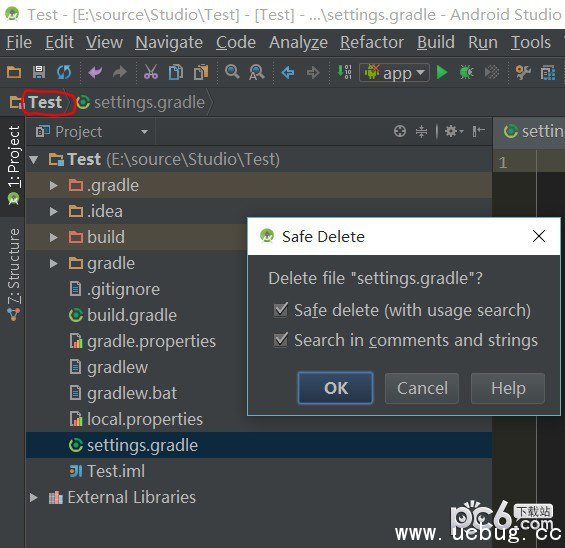Viewport: 565px width, 548px height.
Task: Select gradle.properties in tree
Action: pos(151,341)
